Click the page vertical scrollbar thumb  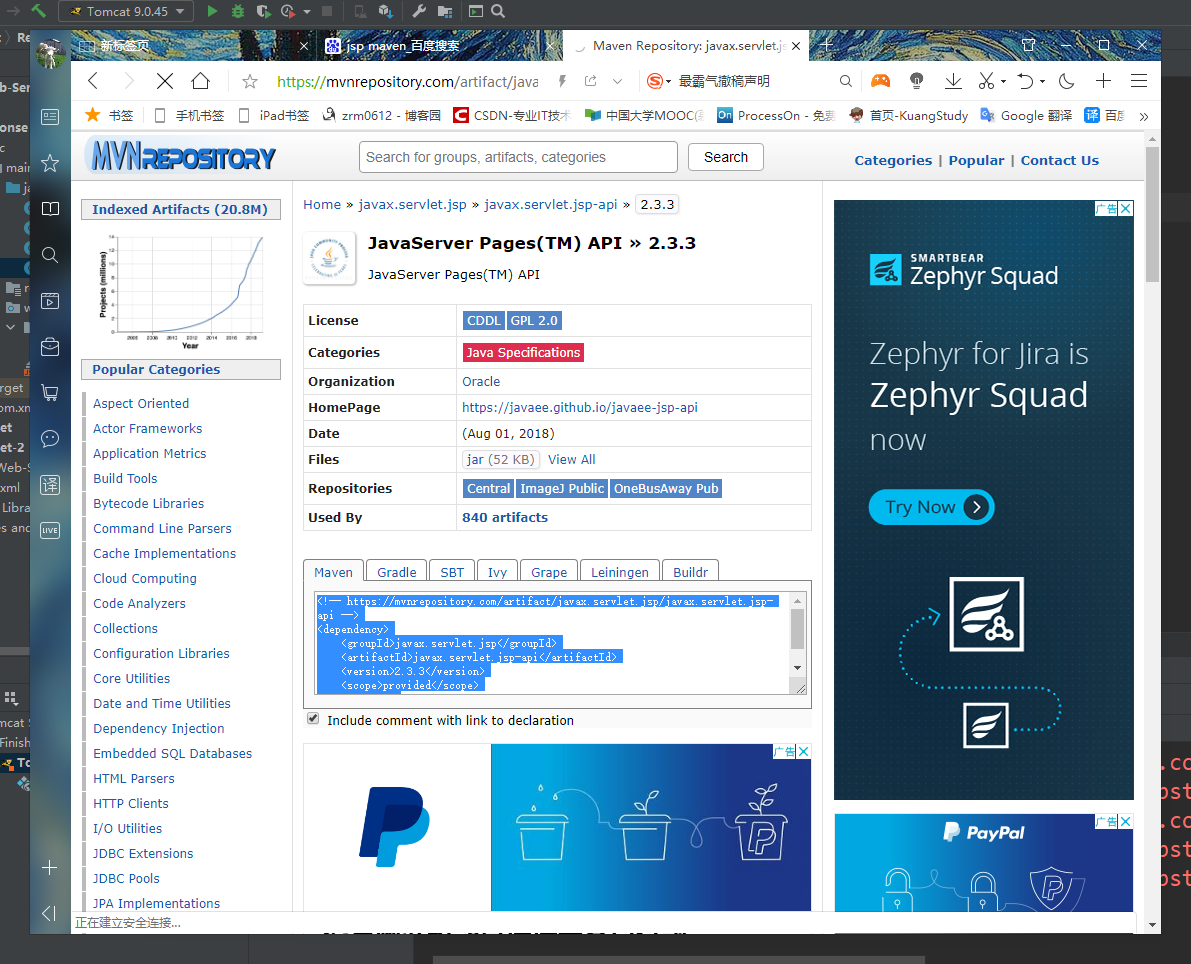tap(1152, 214)
